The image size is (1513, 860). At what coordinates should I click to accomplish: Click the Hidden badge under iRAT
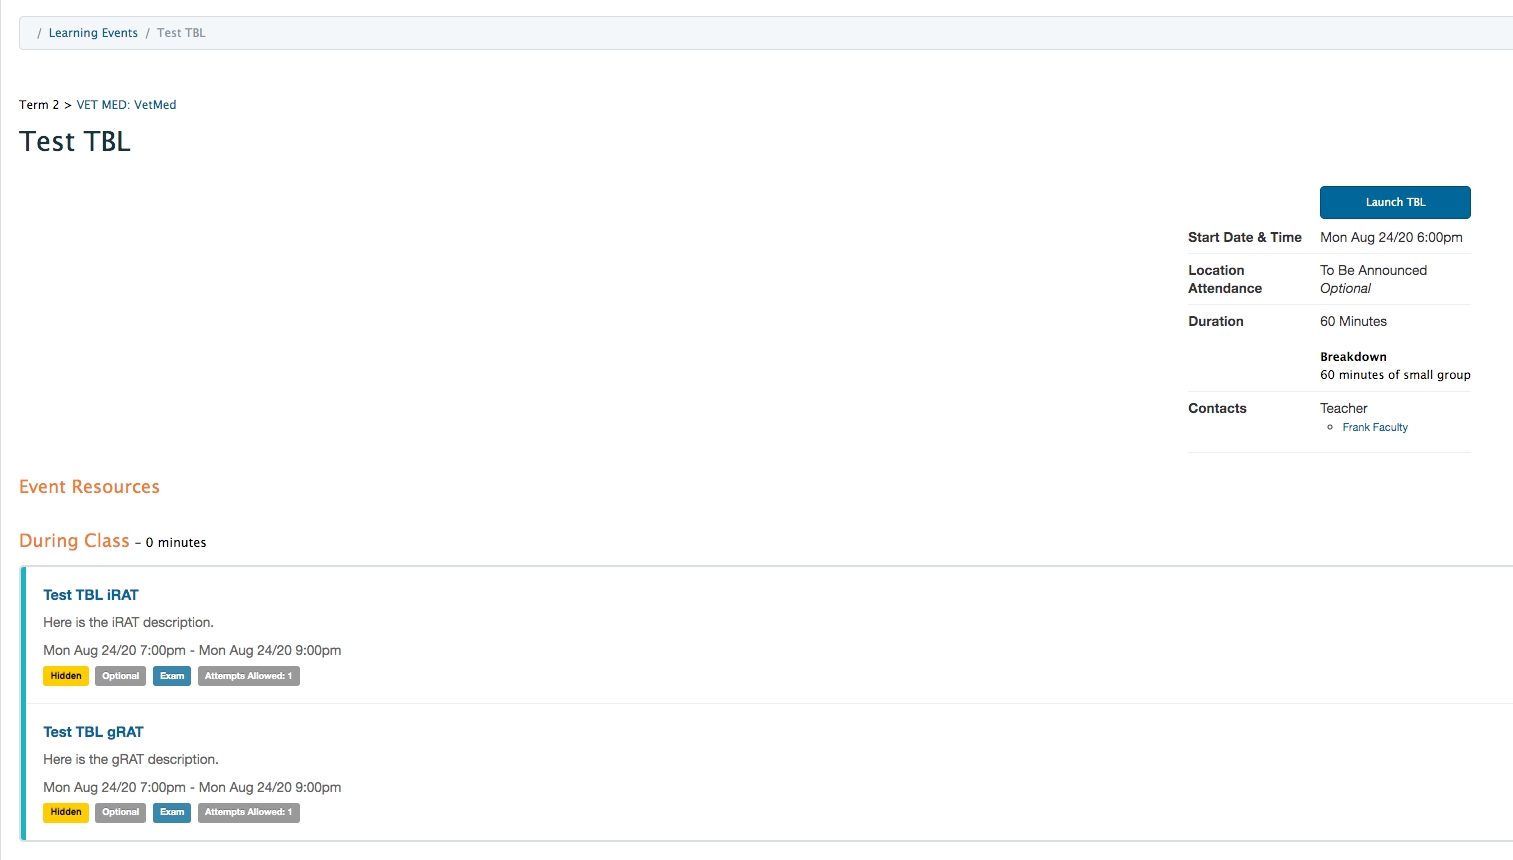66,676
